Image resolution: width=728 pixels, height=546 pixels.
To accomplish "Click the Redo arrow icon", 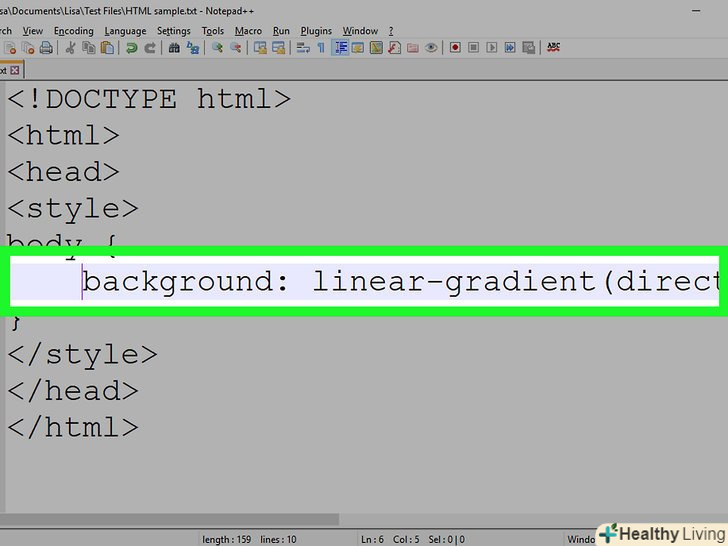I will pyautogui.click(x=150, y=47).
